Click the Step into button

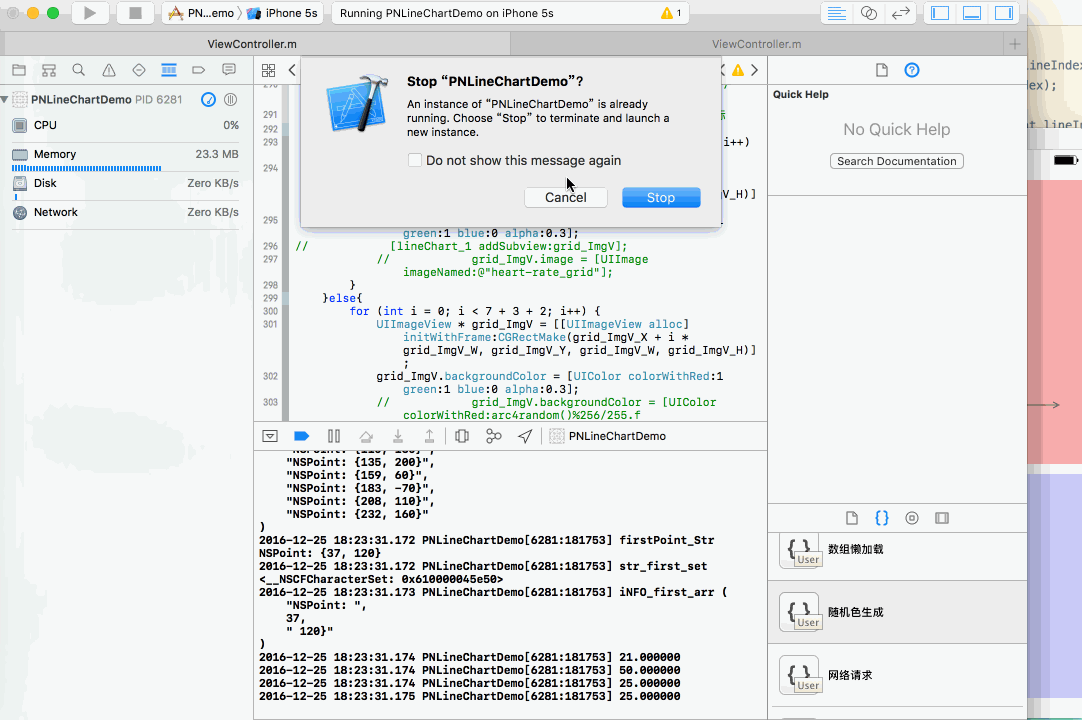point(398,436)
